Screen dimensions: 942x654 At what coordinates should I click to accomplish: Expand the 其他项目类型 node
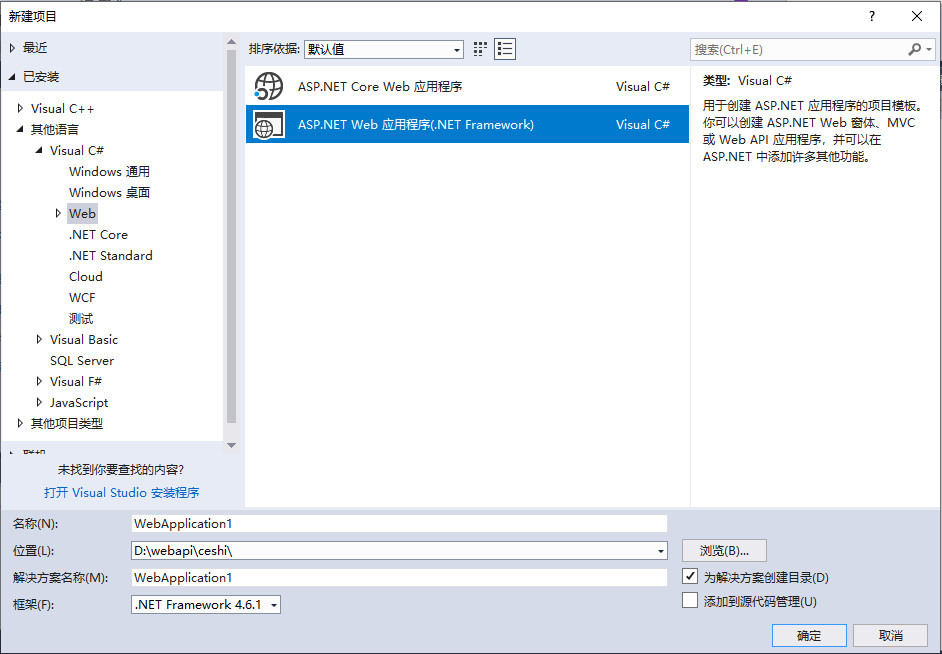[x=20, y=423]
